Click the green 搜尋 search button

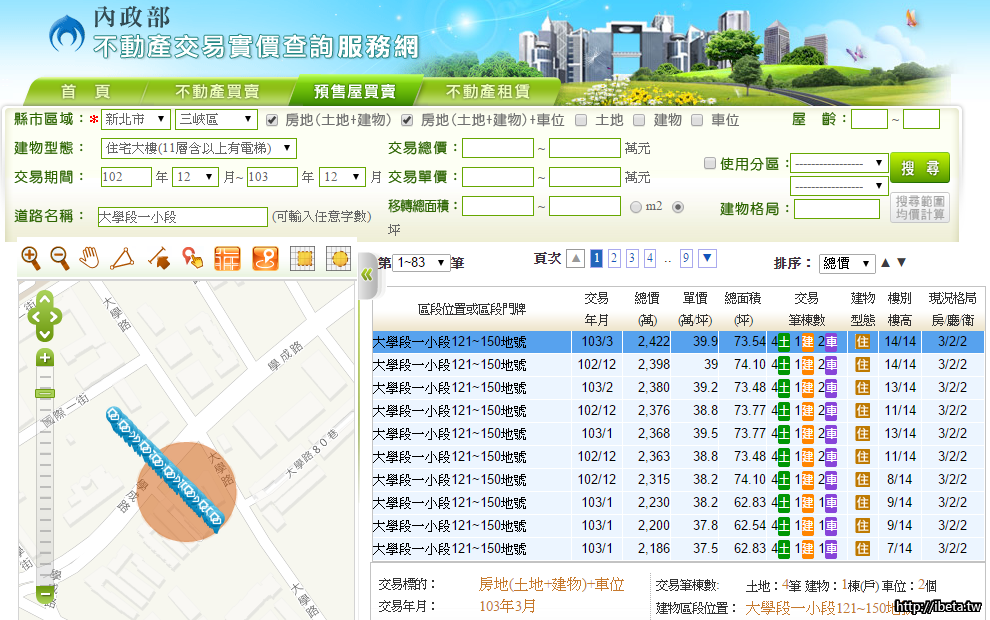point(919,167)
